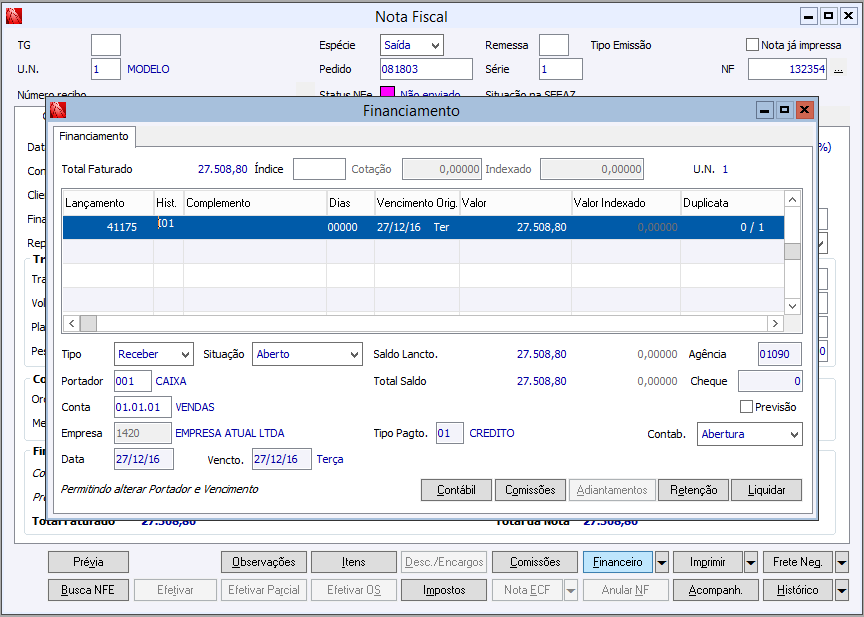Click the Liquidar button
Viewport: 864px width, 617px height.
[766, 490]
